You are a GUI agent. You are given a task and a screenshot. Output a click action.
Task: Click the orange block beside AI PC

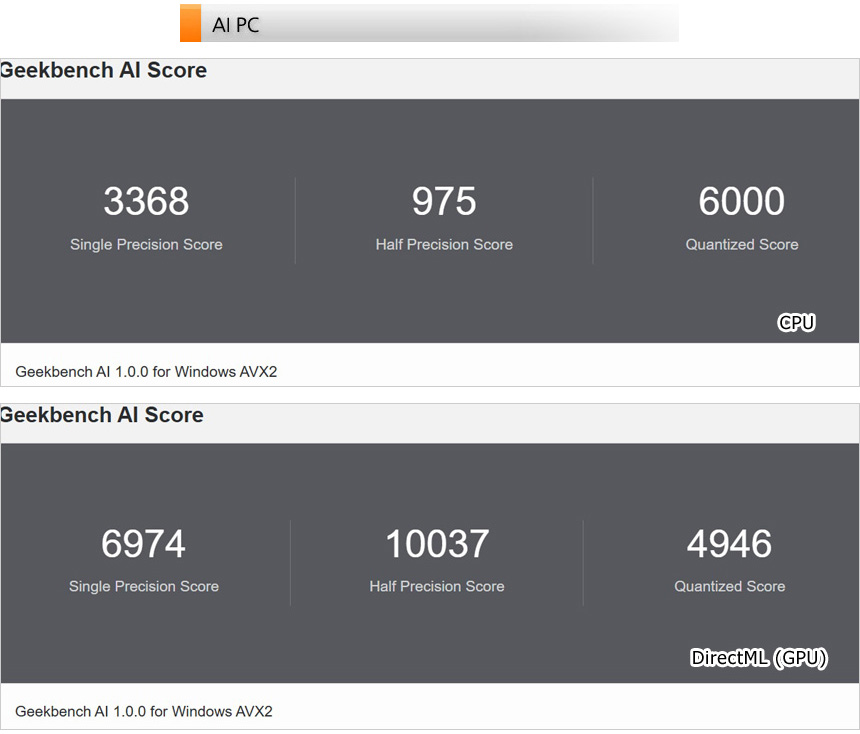190,24
